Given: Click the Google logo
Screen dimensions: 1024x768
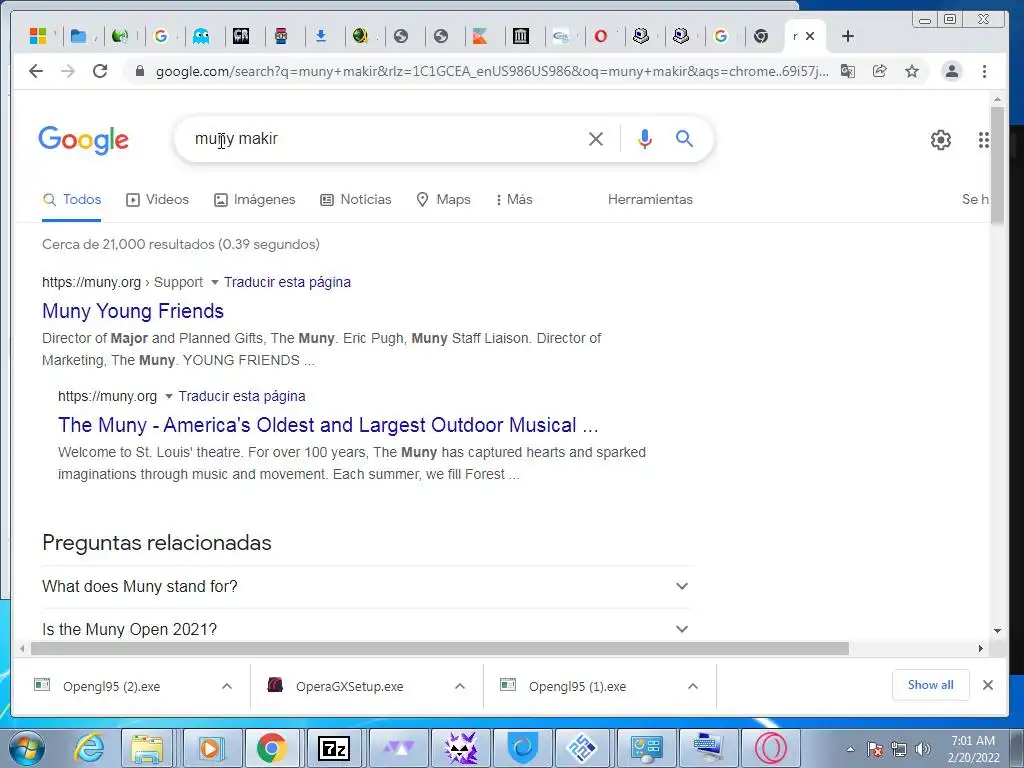Looking at the screenshot, I should tap(84, 140).
